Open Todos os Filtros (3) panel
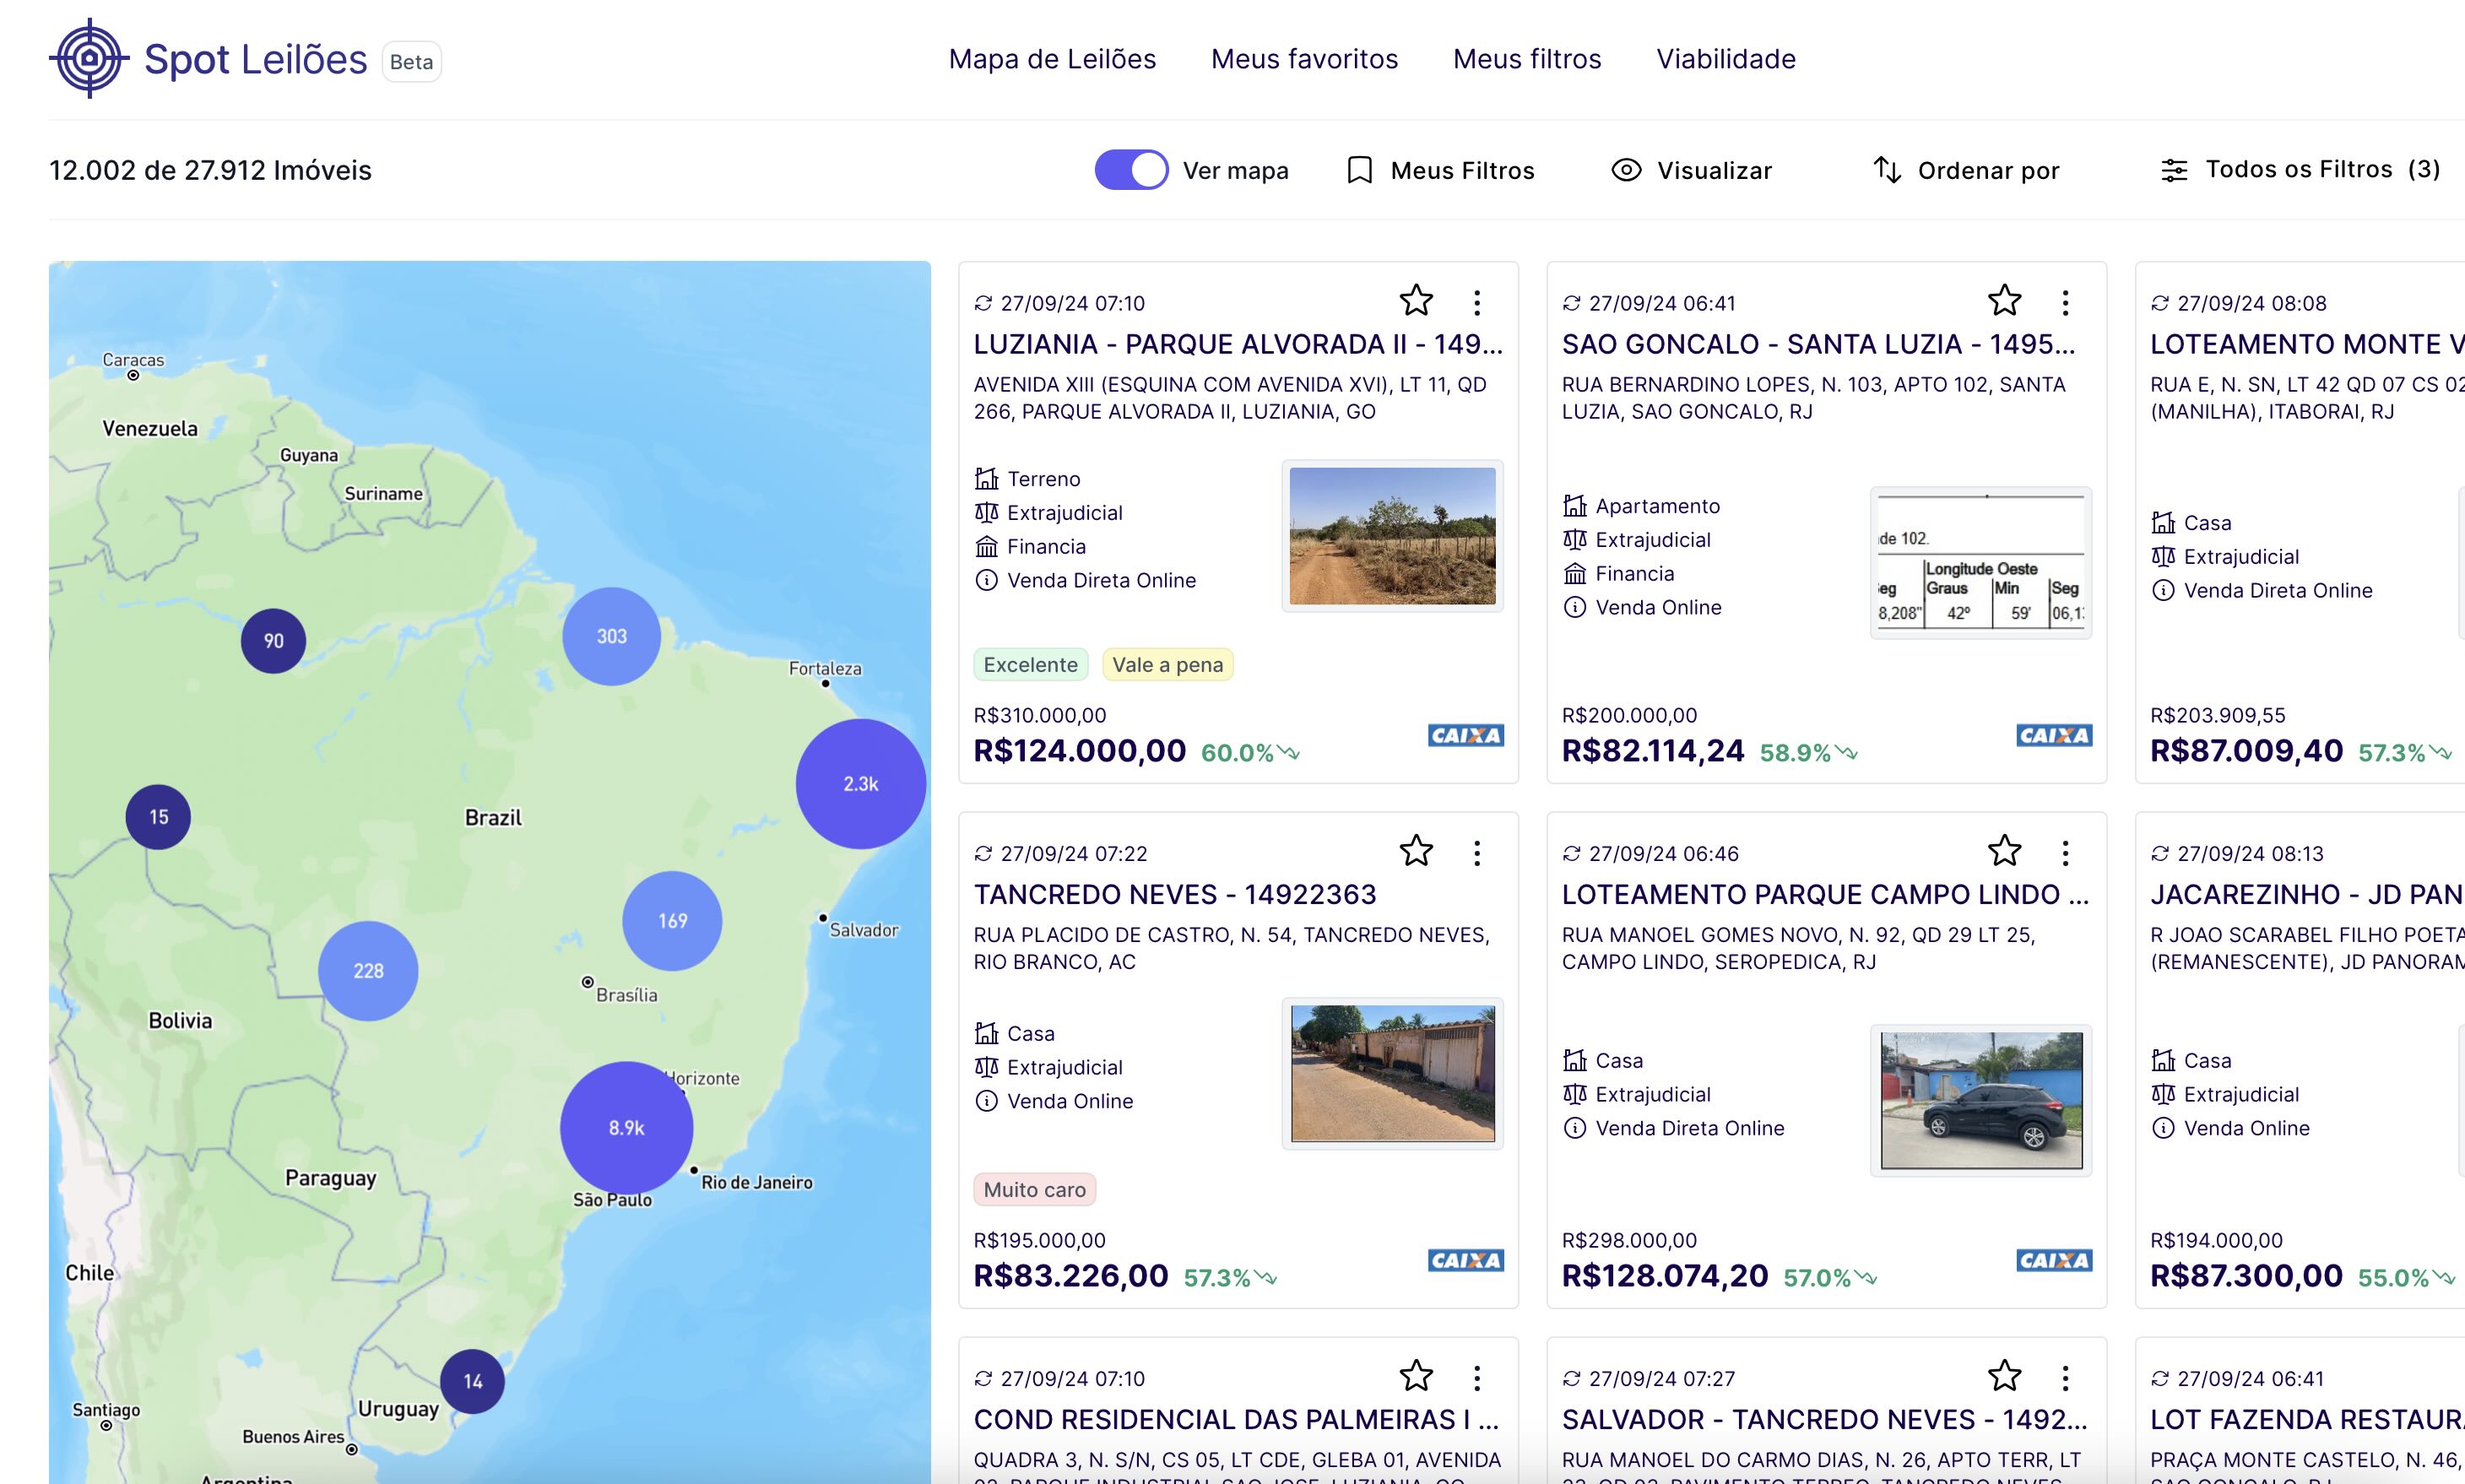 coord(2300,170)
